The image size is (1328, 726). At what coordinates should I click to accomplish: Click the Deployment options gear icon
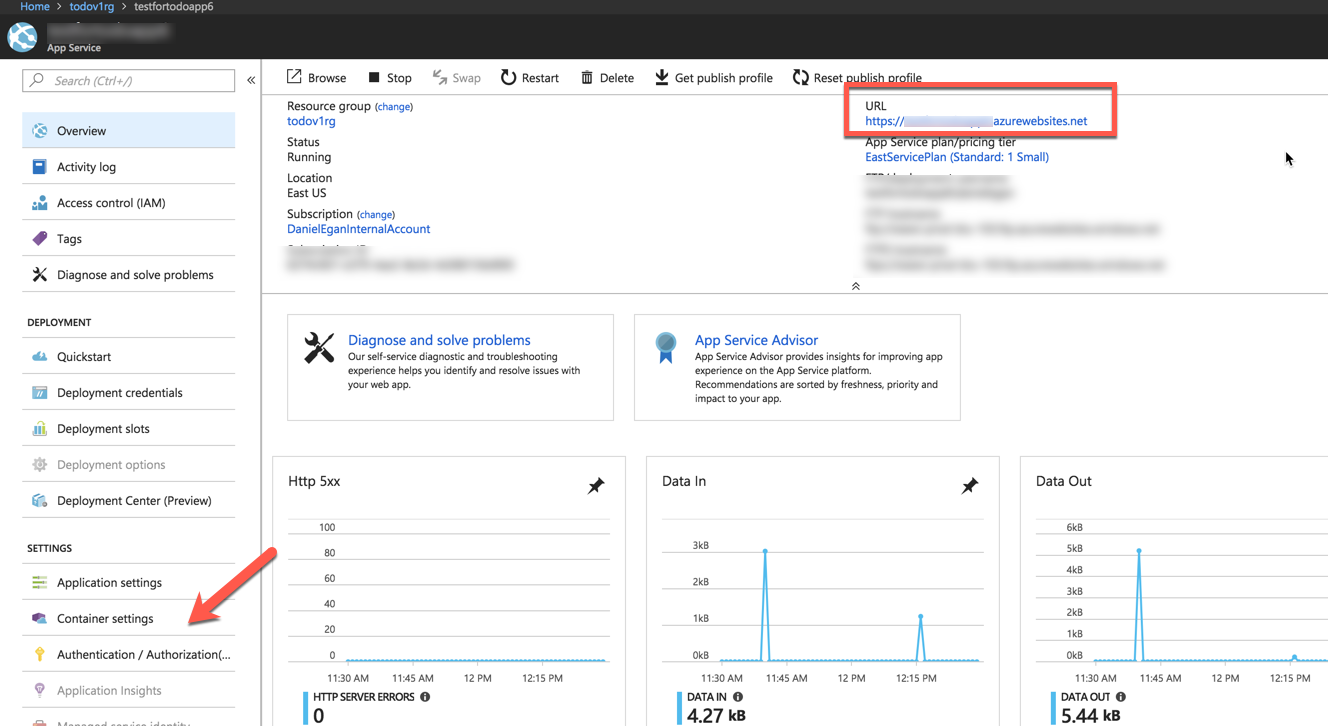coord(40,465)
